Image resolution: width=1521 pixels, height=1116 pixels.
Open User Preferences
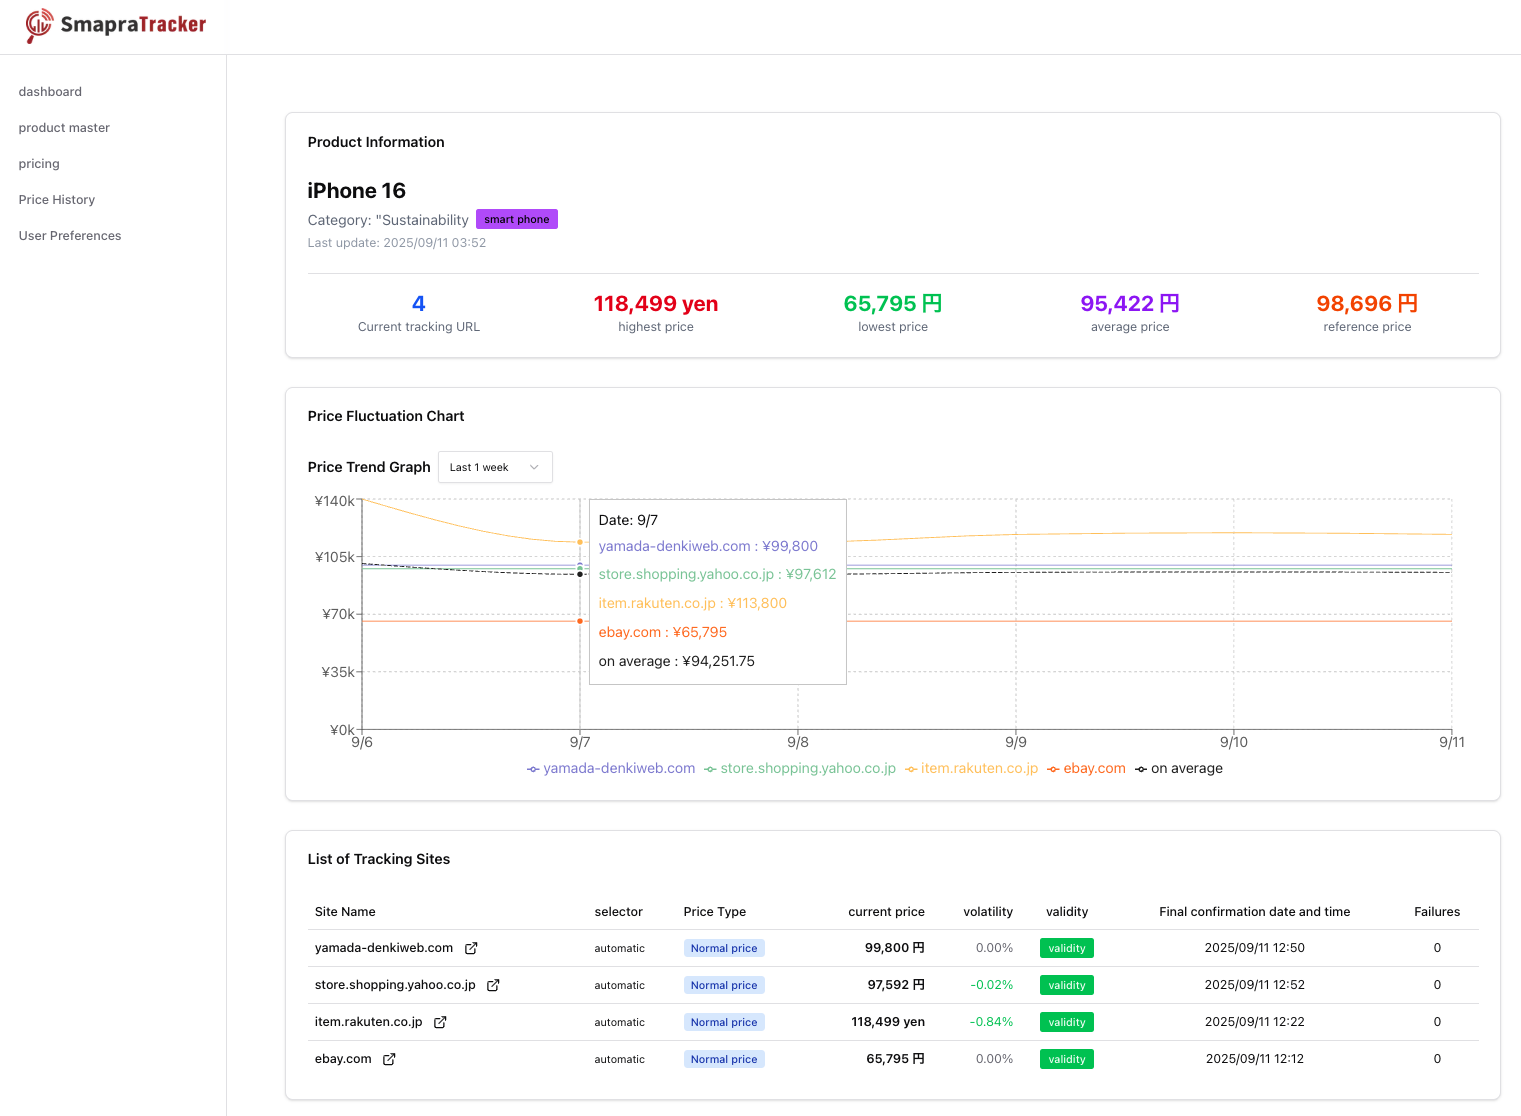click(69, 235)
